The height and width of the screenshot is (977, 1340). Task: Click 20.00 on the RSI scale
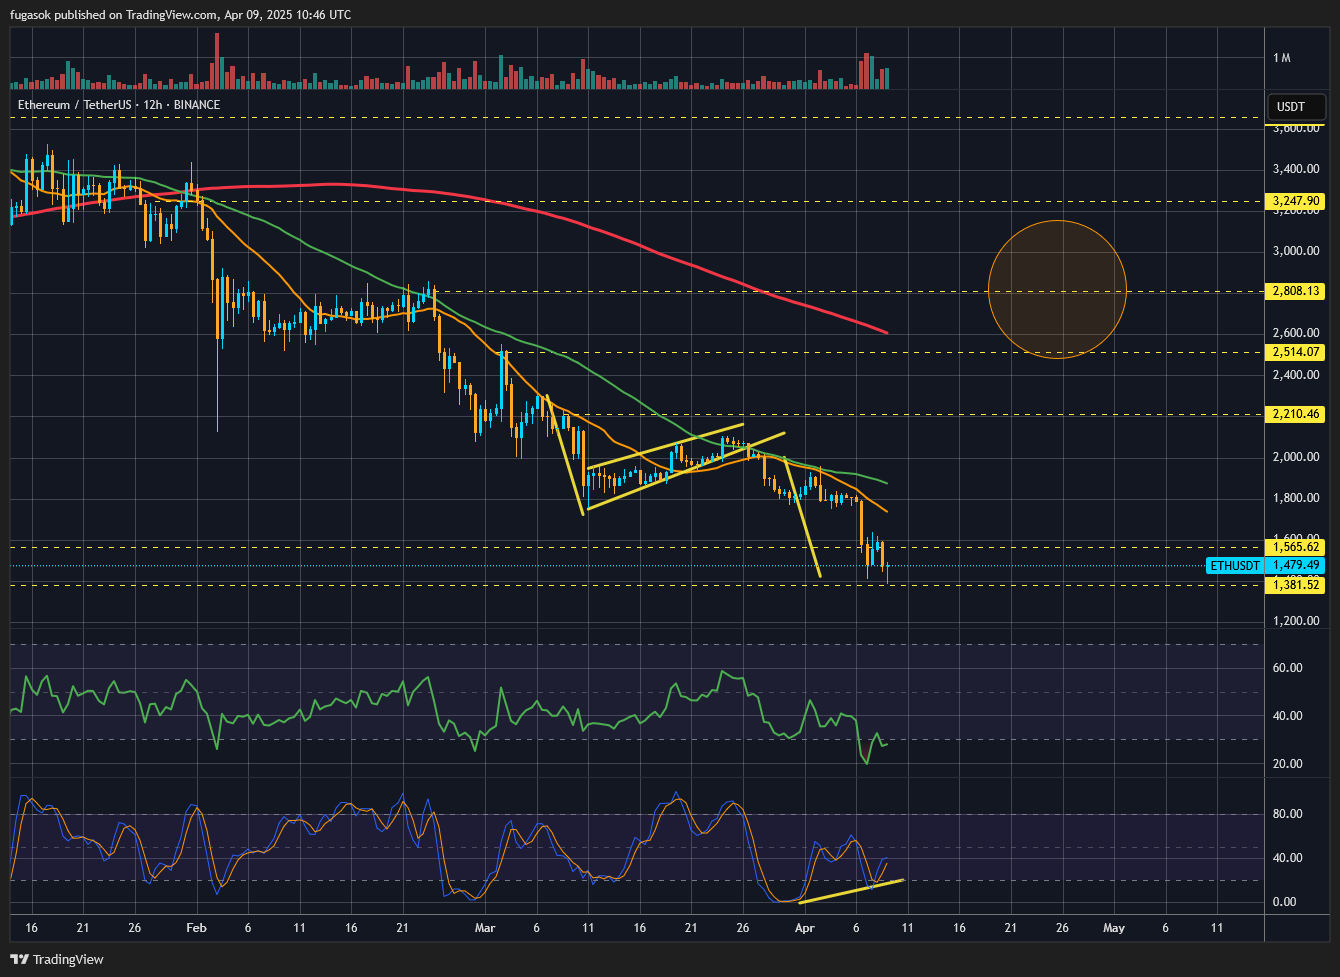[x=1286, y=764]
